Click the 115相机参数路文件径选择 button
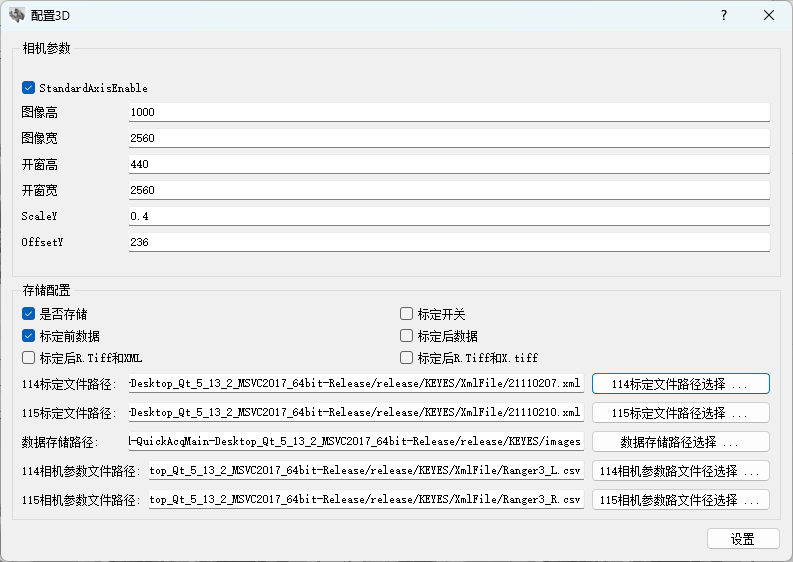Image resolution: width=793 pixels, height=562 pixels. pos(680,500)
